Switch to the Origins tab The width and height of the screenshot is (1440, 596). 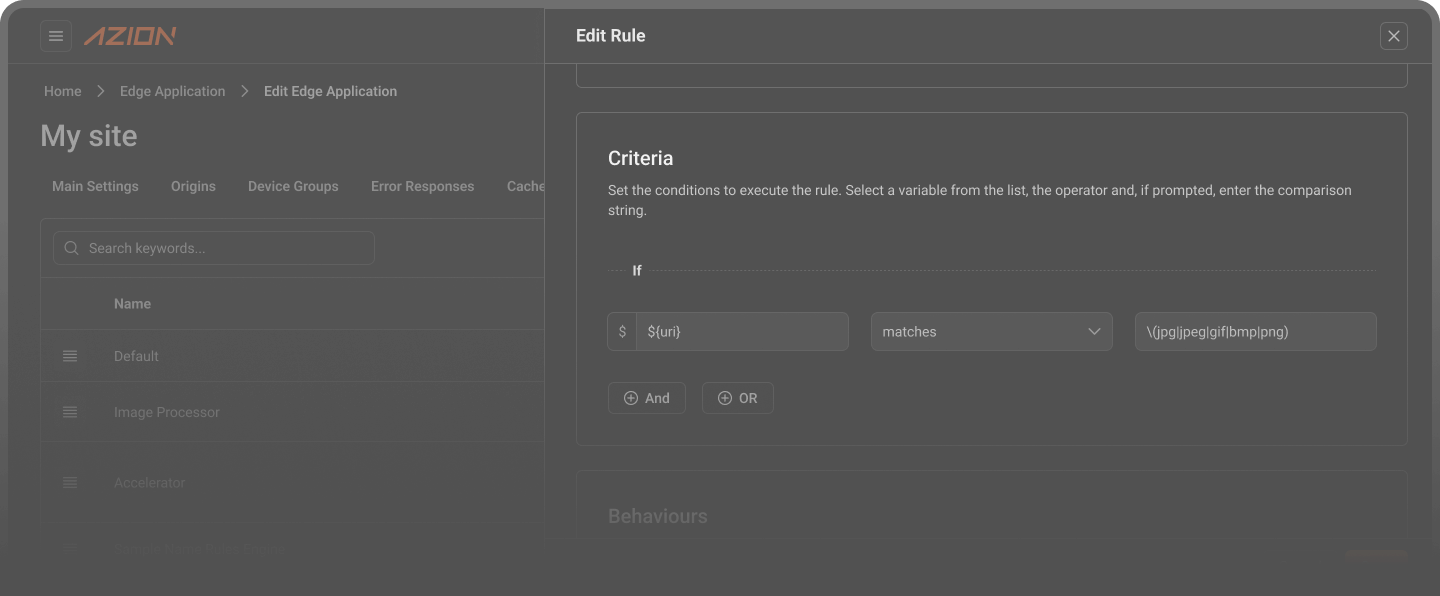point(193,186)
